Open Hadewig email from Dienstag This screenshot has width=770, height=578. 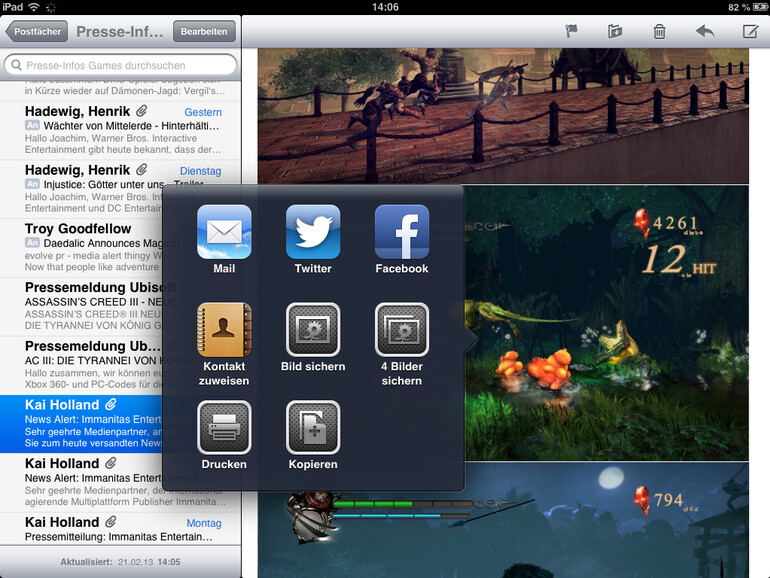click(120, 189)
